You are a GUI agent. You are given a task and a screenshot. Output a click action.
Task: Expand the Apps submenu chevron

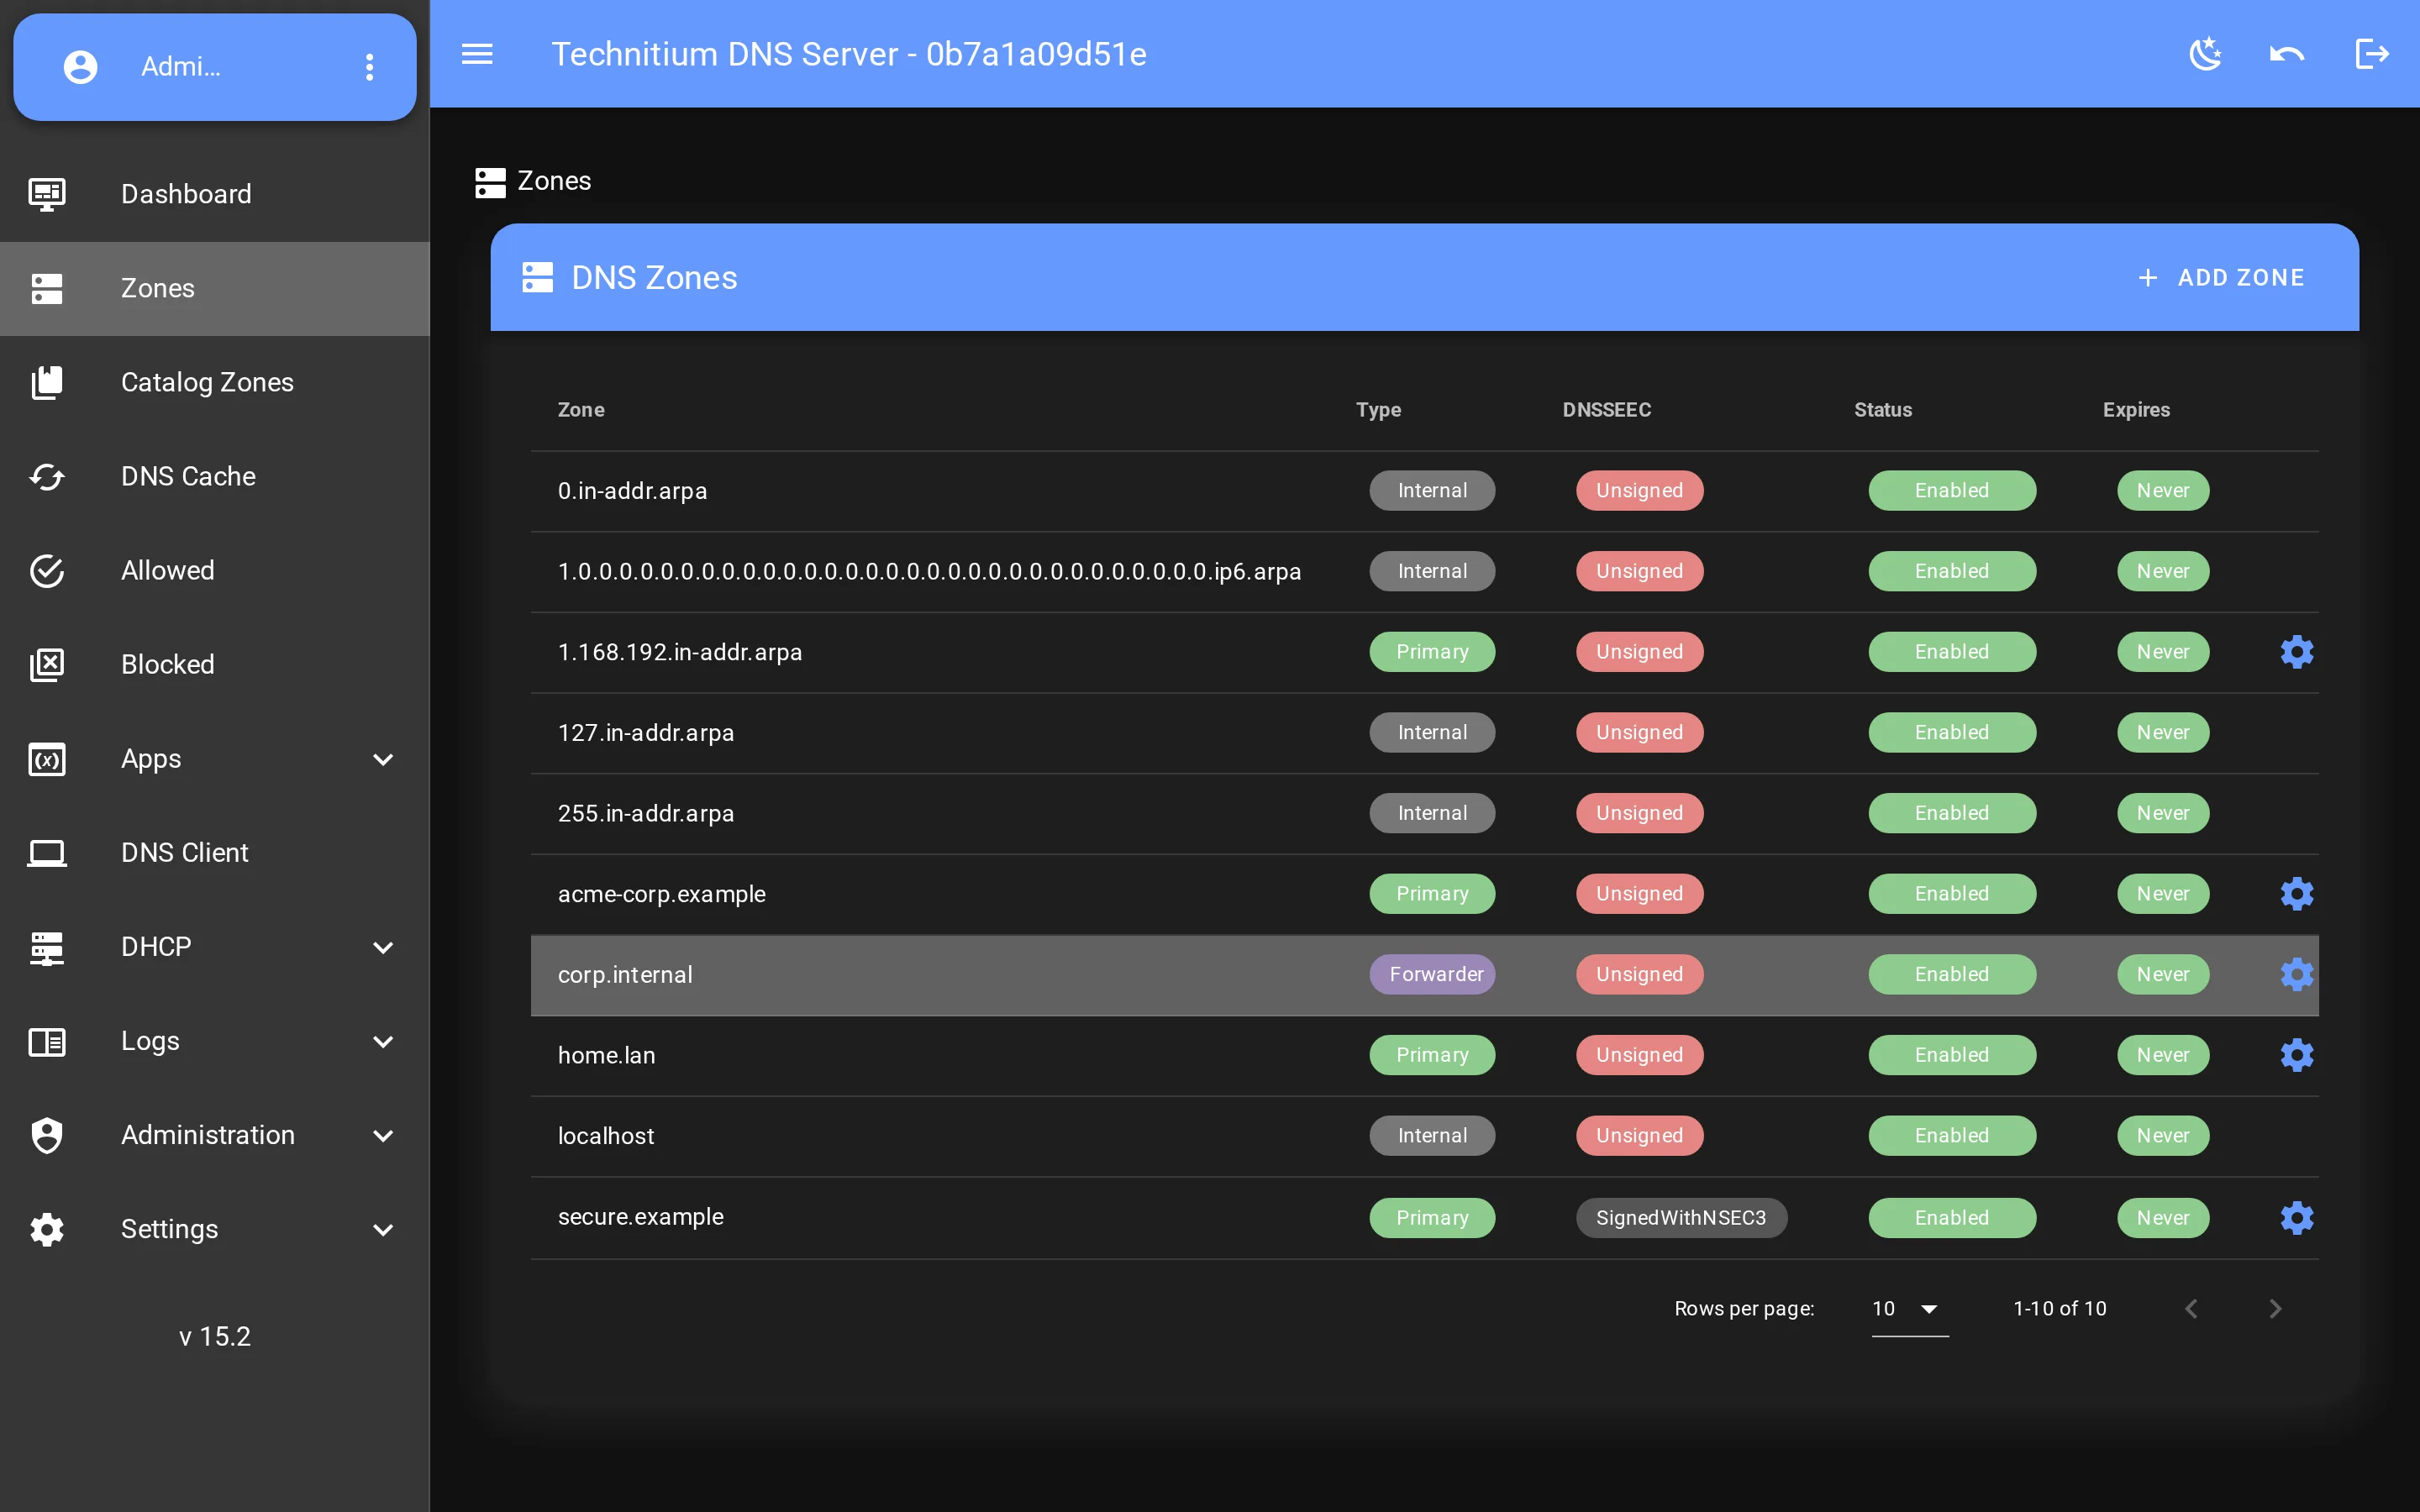pyautogui.click(x=383, y=759)
